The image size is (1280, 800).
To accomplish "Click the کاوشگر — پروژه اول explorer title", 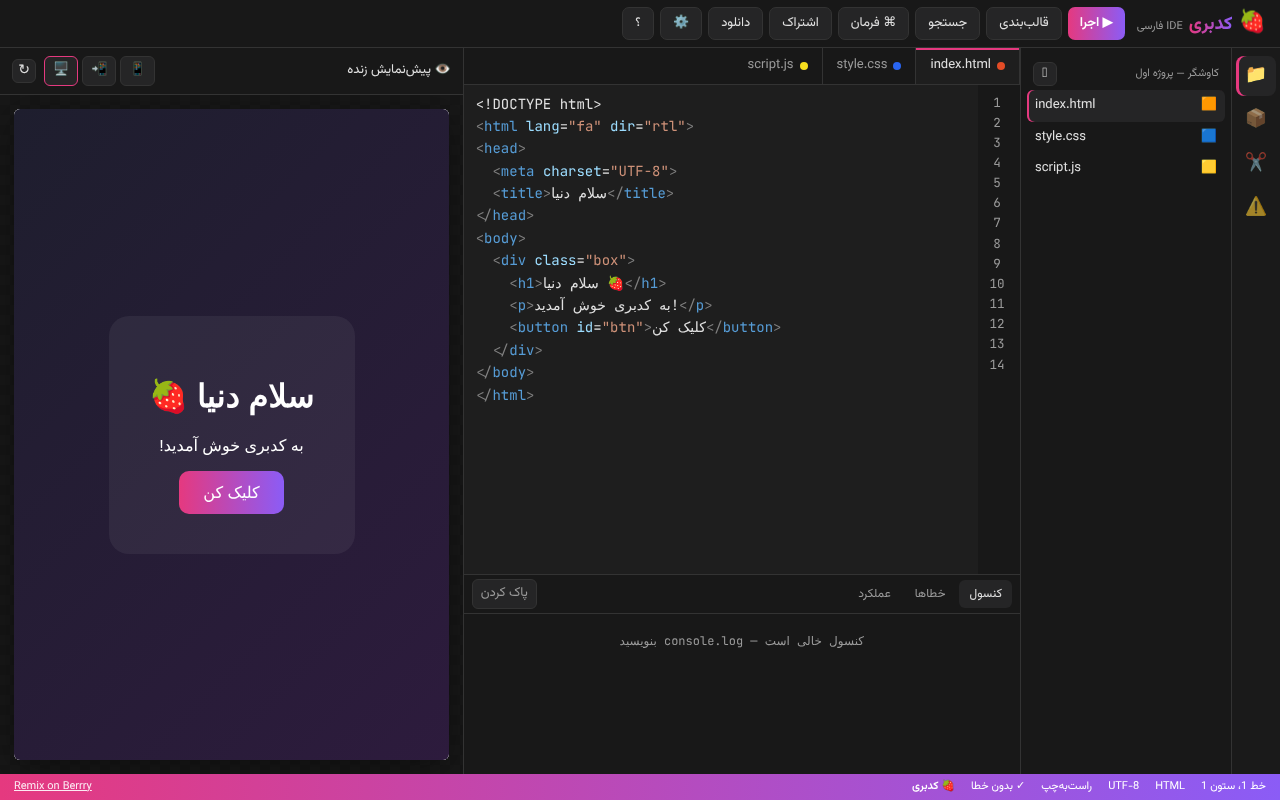I will coord(1176,73).
